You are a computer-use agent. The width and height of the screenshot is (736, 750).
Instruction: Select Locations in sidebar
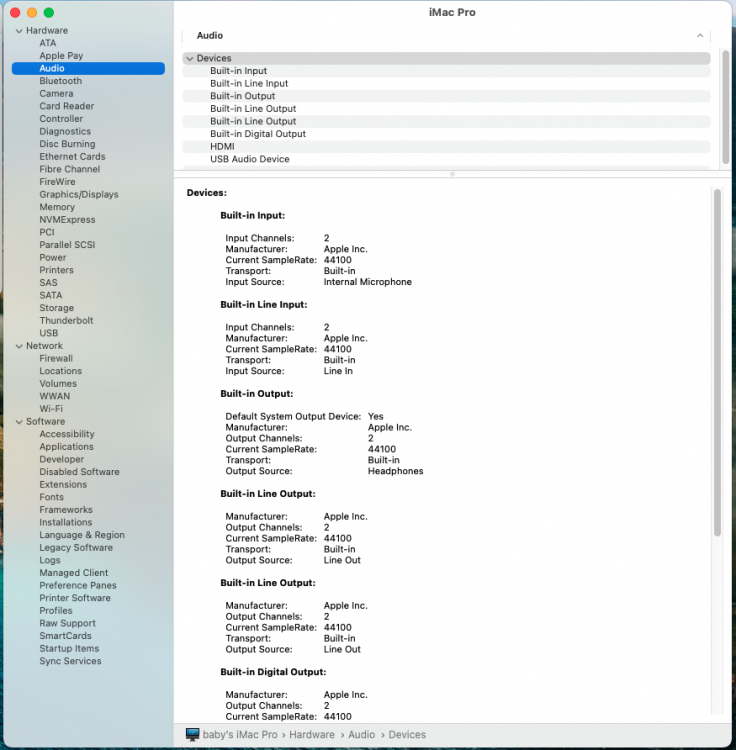[x=61, y=371]
